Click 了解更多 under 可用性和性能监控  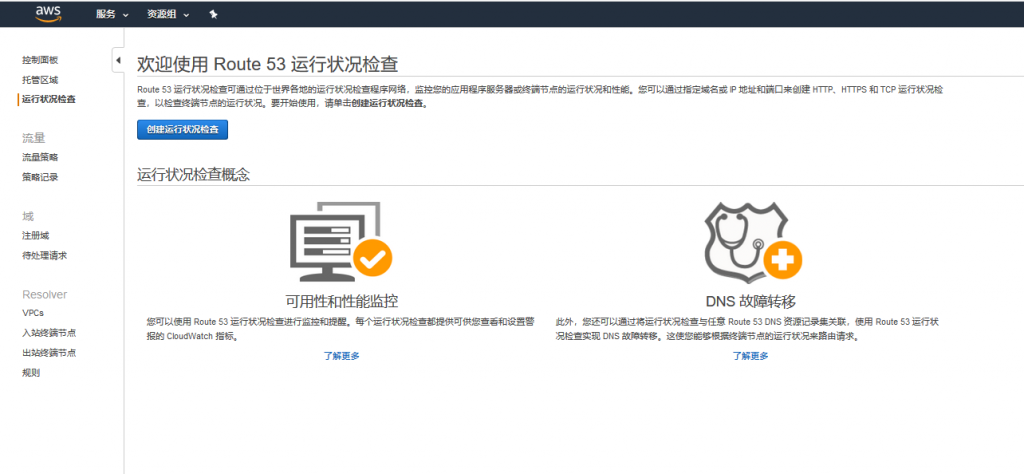tap(342, 356)
